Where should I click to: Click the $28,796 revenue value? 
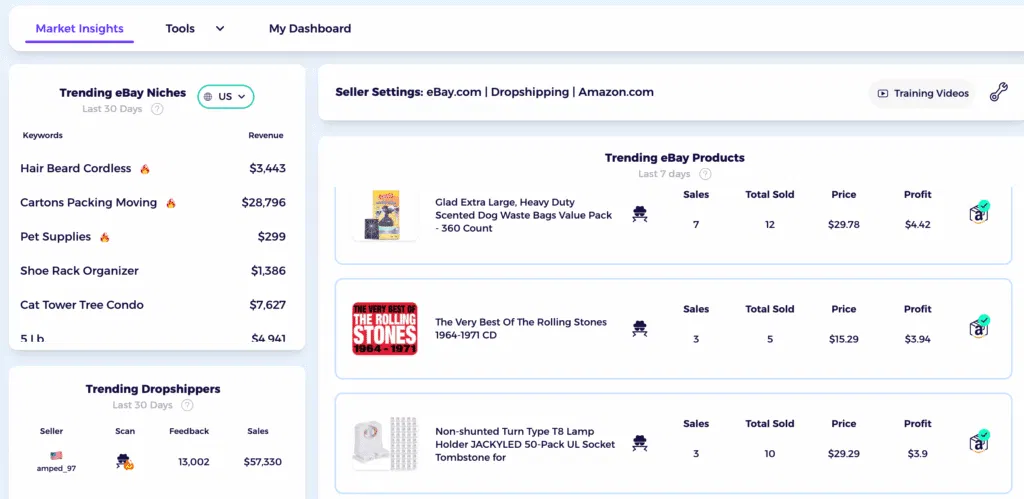pos(264,202)
